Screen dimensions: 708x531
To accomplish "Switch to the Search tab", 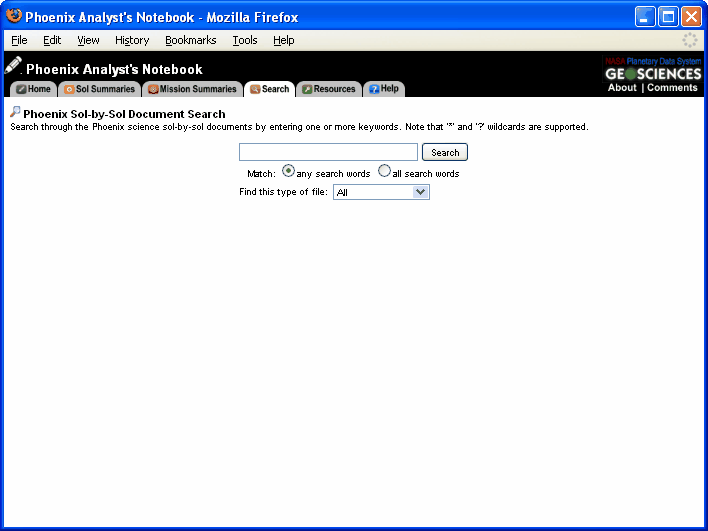I will tap(270, 89).
